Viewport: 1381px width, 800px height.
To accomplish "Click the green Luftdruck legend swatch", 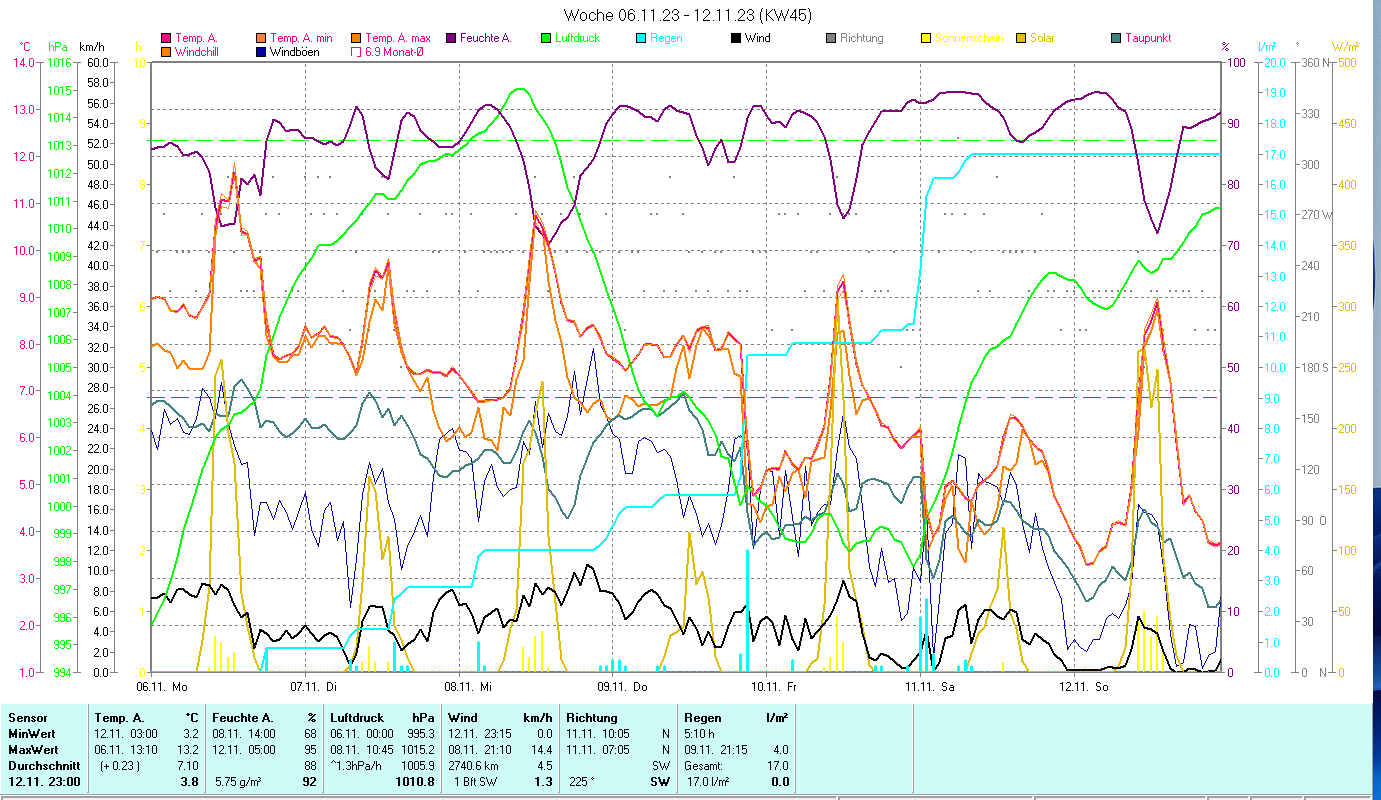I will pos(546,38).
